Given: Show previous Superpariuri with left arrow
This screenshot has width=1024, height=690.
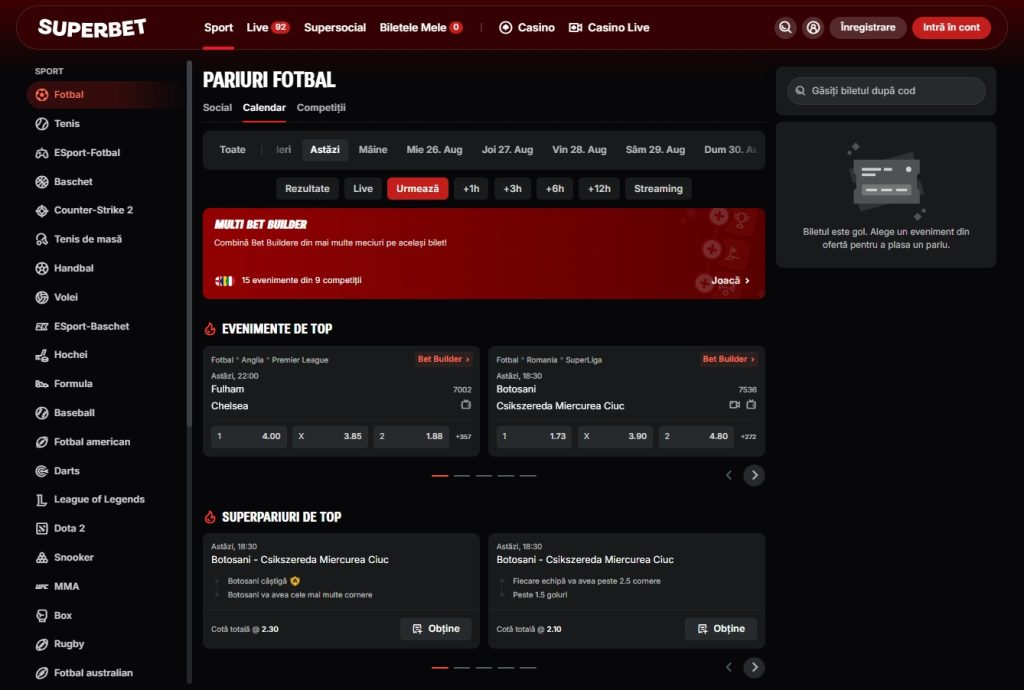Looking at the screenshot, I should tap(729, 667).
